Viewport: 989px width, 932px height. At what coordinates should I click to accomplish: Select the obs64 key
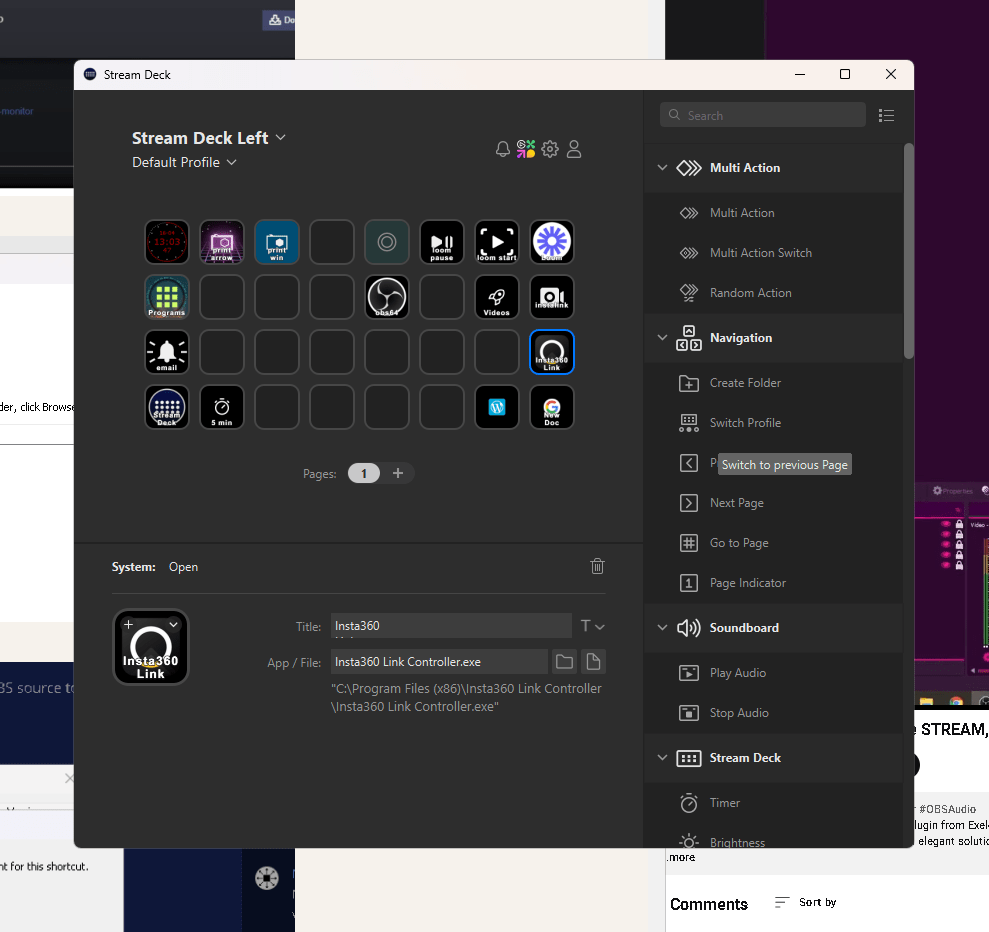387,297
